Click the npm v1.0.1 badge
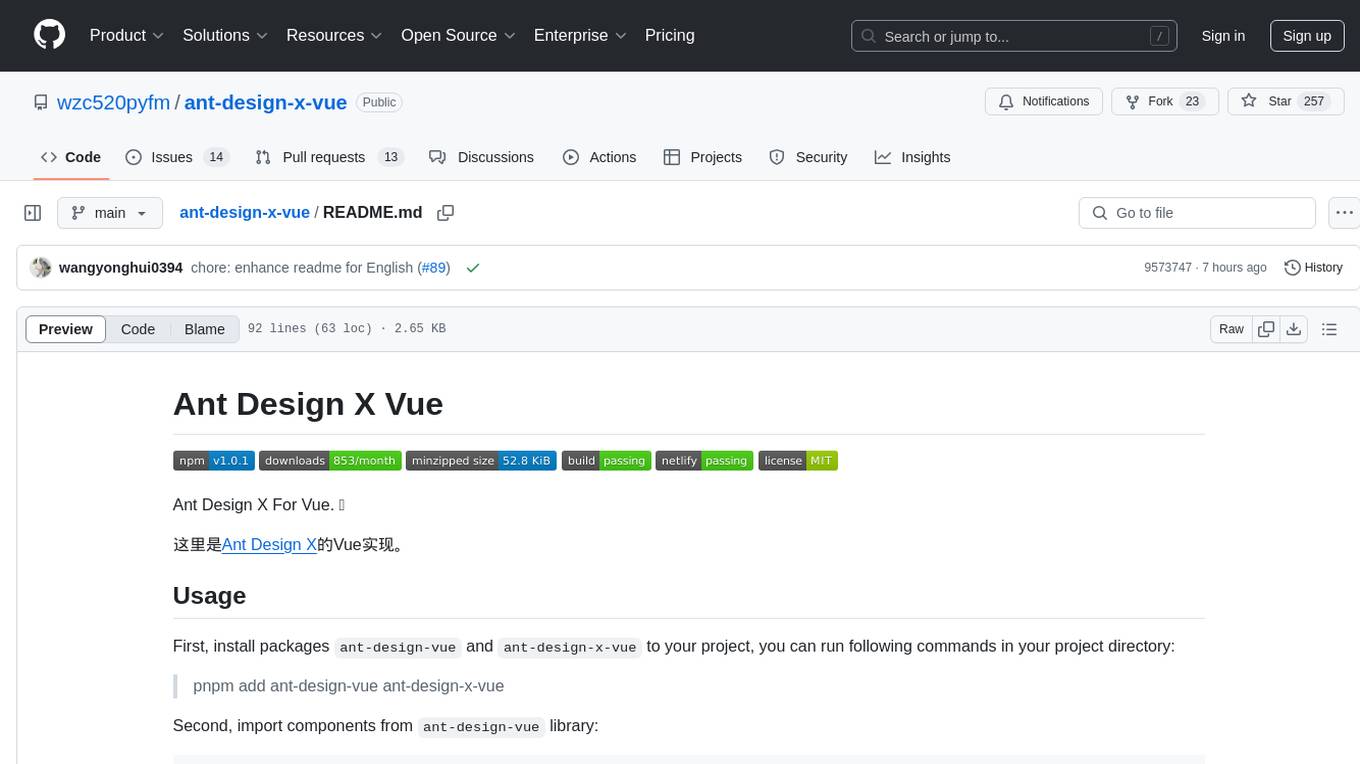This screenshot has height=764, width=1360. [x=214, y=461]
